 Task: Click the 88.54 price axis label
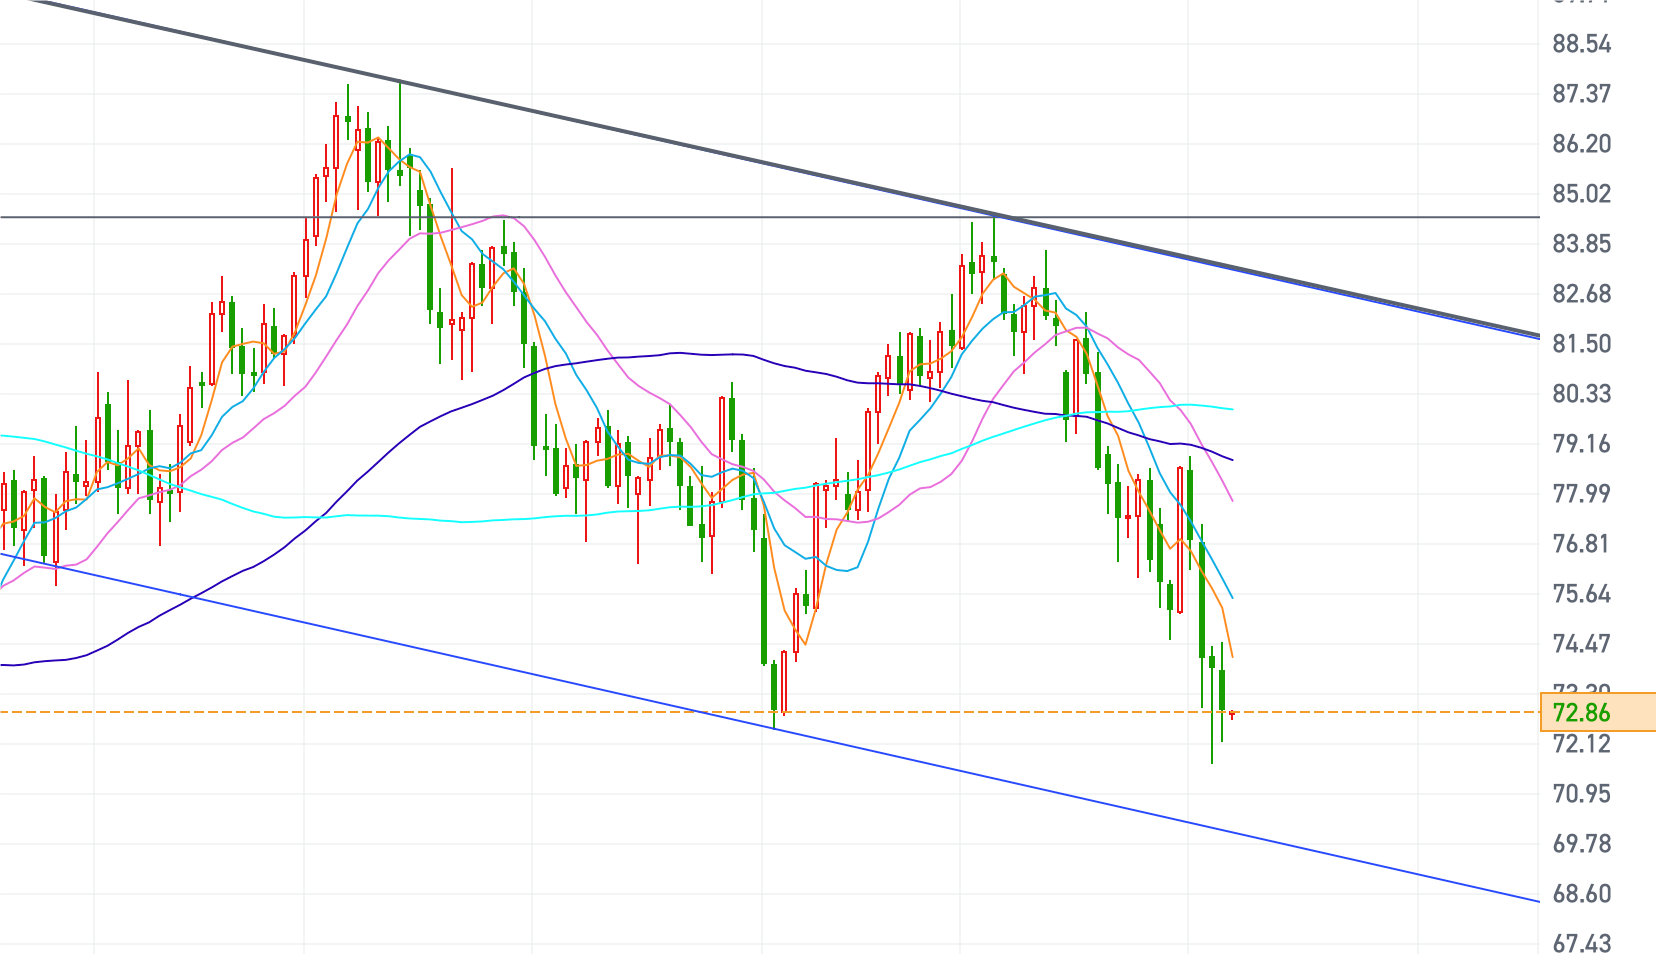(1582, 44)
